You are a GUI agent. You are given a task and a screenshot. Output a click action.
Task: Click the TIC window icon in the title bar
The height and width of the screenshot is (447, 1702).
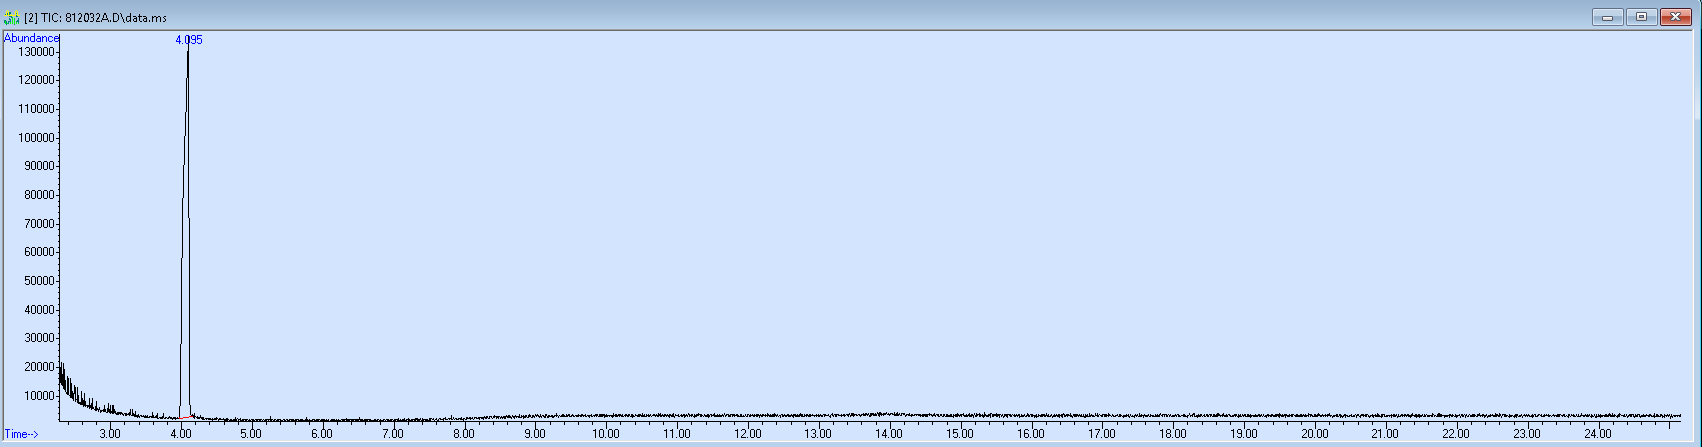(11, 17)
